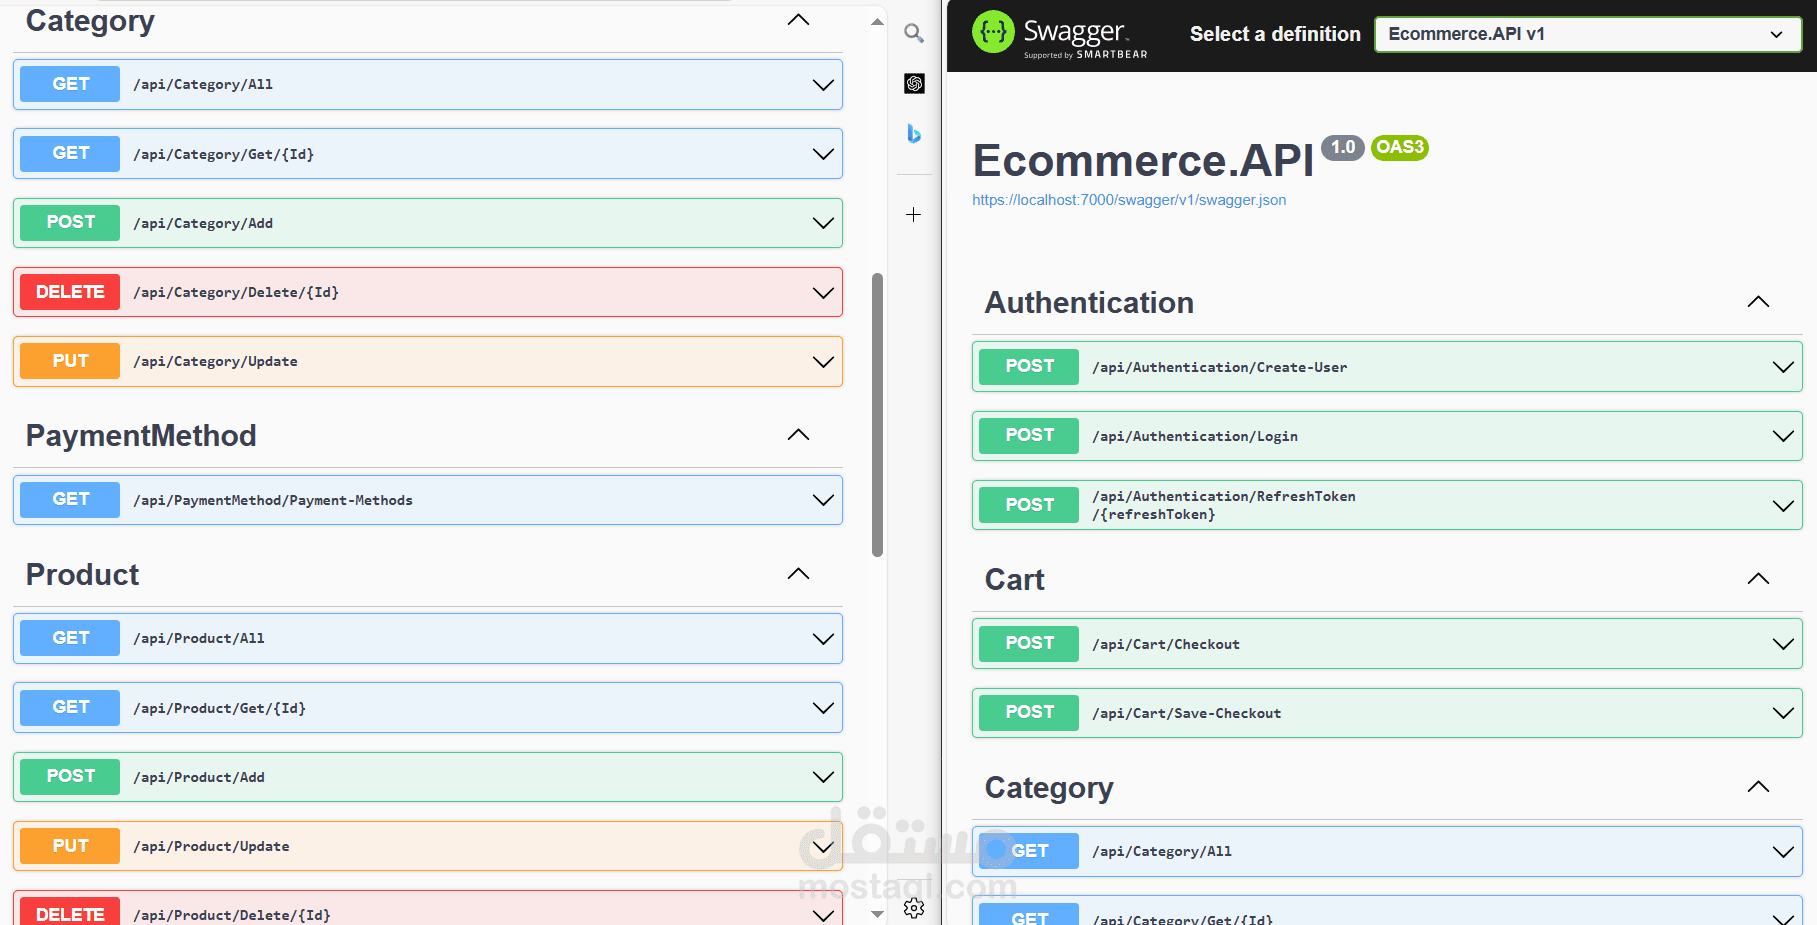Click PUT button for /api/Category/Update
The width and height of the screenshot is (1817, 925).
tap(70, 361)
